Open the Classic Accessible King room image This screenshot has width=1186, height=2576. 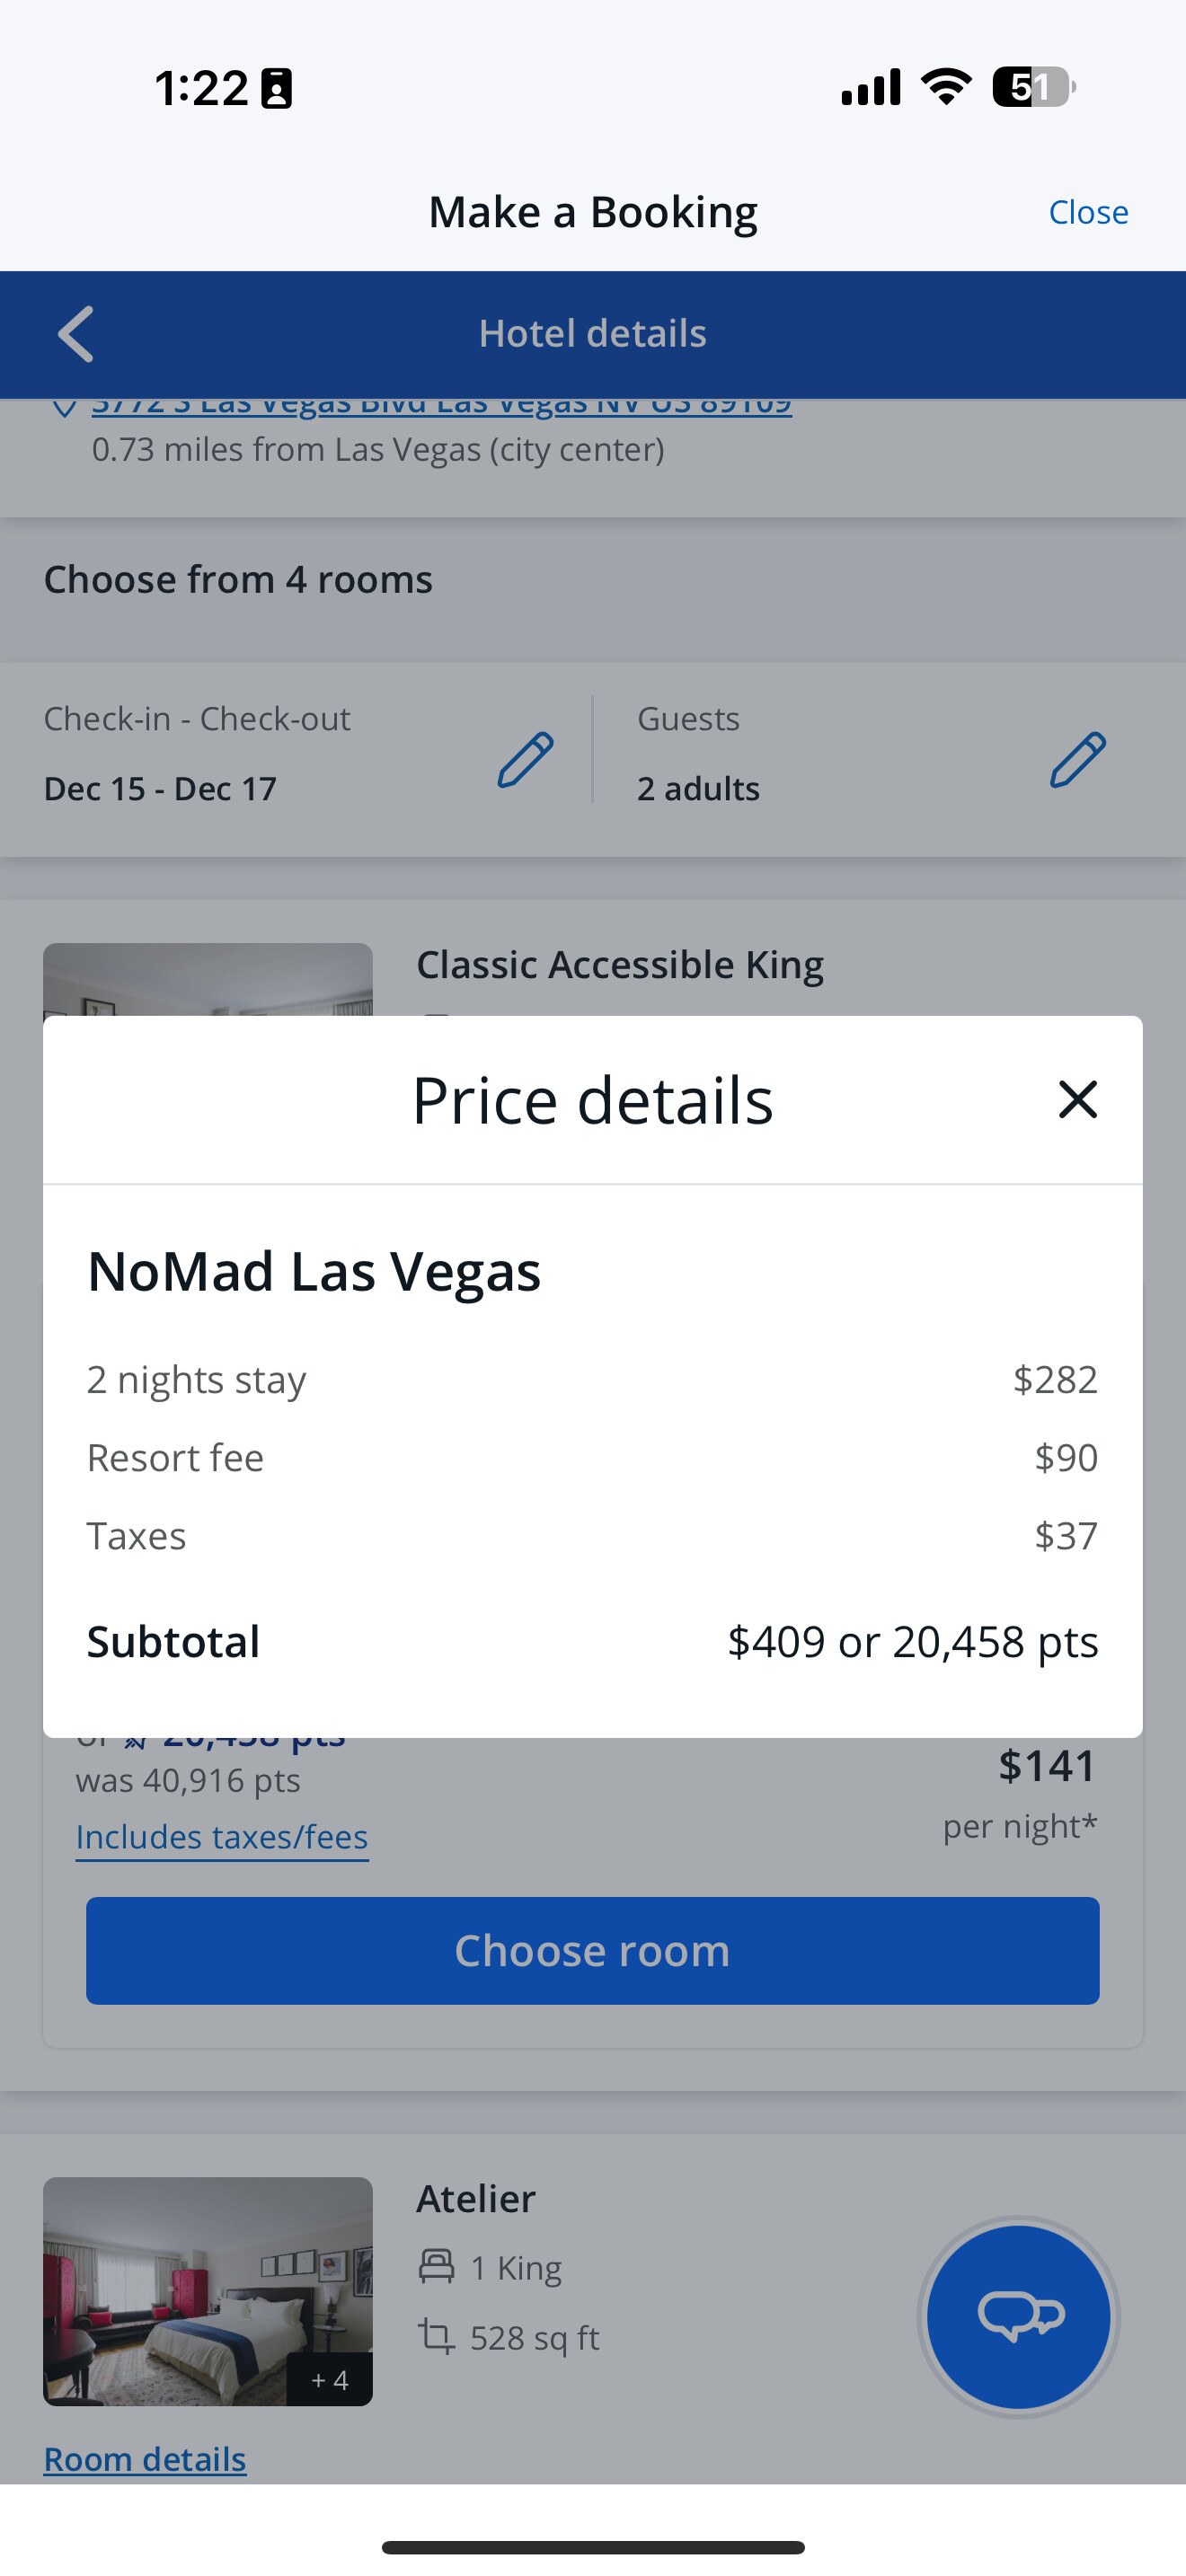207,980
